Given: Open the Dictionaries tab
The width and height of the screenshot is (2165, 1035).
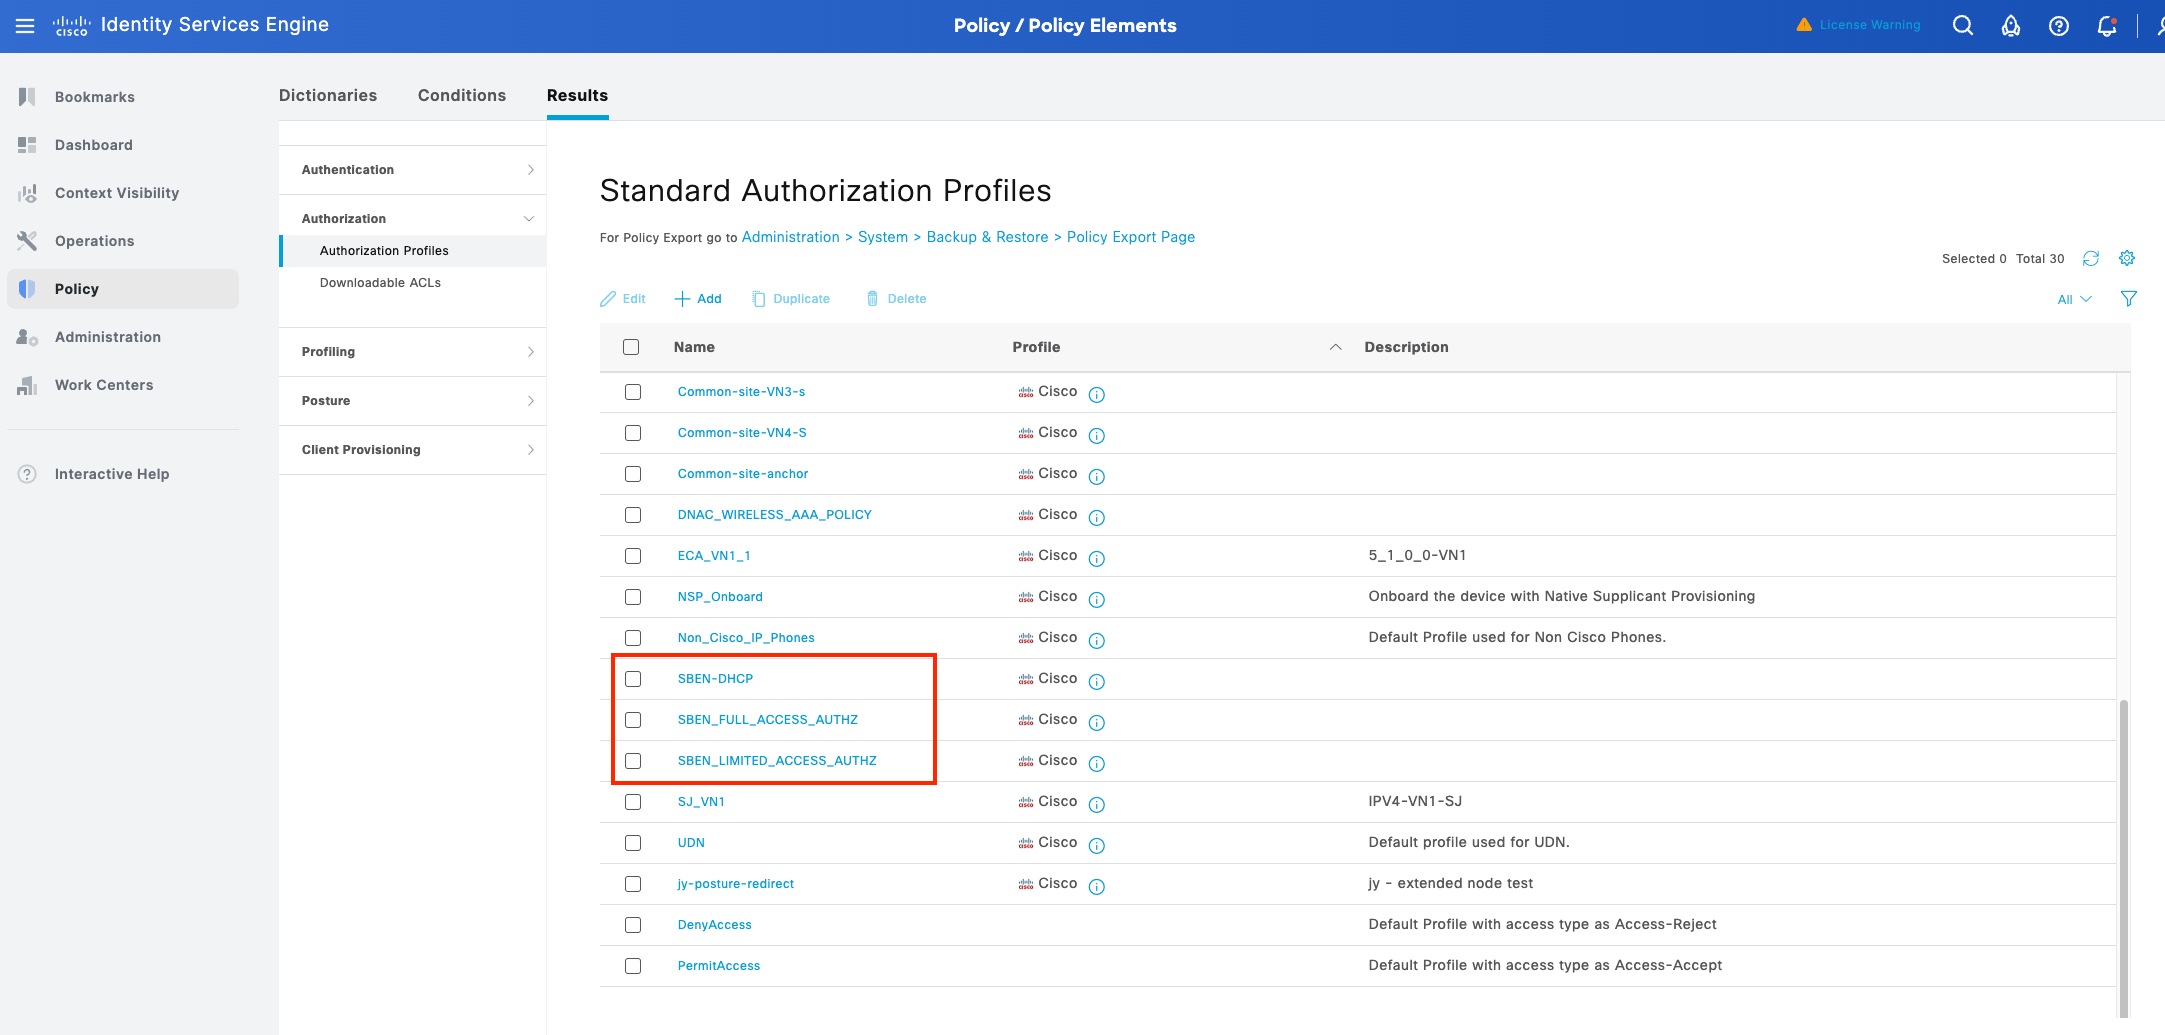Looking at the screenshot, I should 328,95.
